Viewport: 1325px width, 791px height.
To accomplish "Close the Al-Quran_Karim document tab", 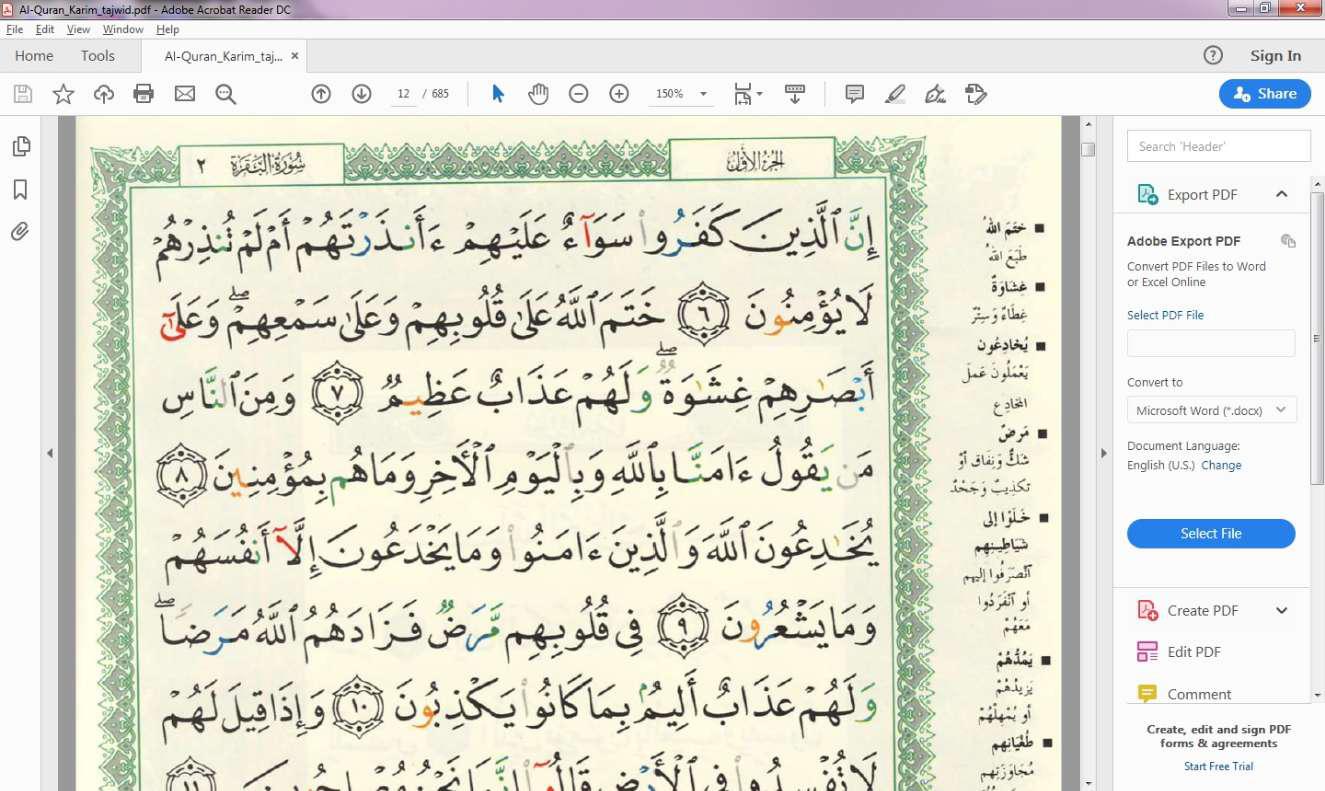I will (294, 56).
